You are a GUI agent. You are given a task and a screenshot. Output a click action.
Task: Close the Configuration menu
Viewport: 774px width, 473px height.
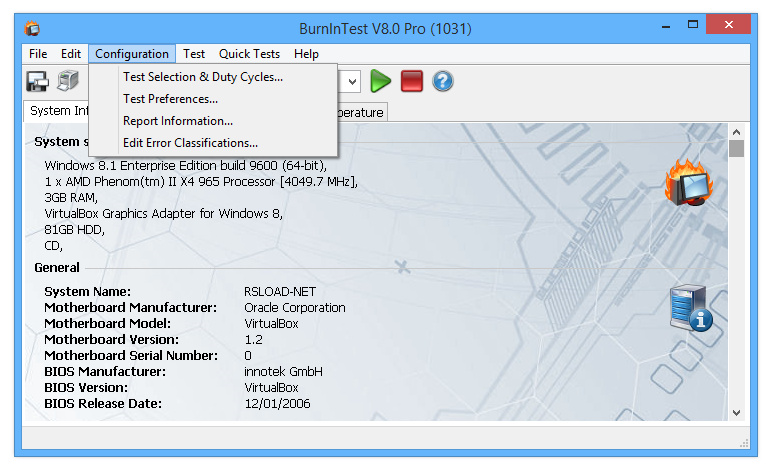[132, 54]
